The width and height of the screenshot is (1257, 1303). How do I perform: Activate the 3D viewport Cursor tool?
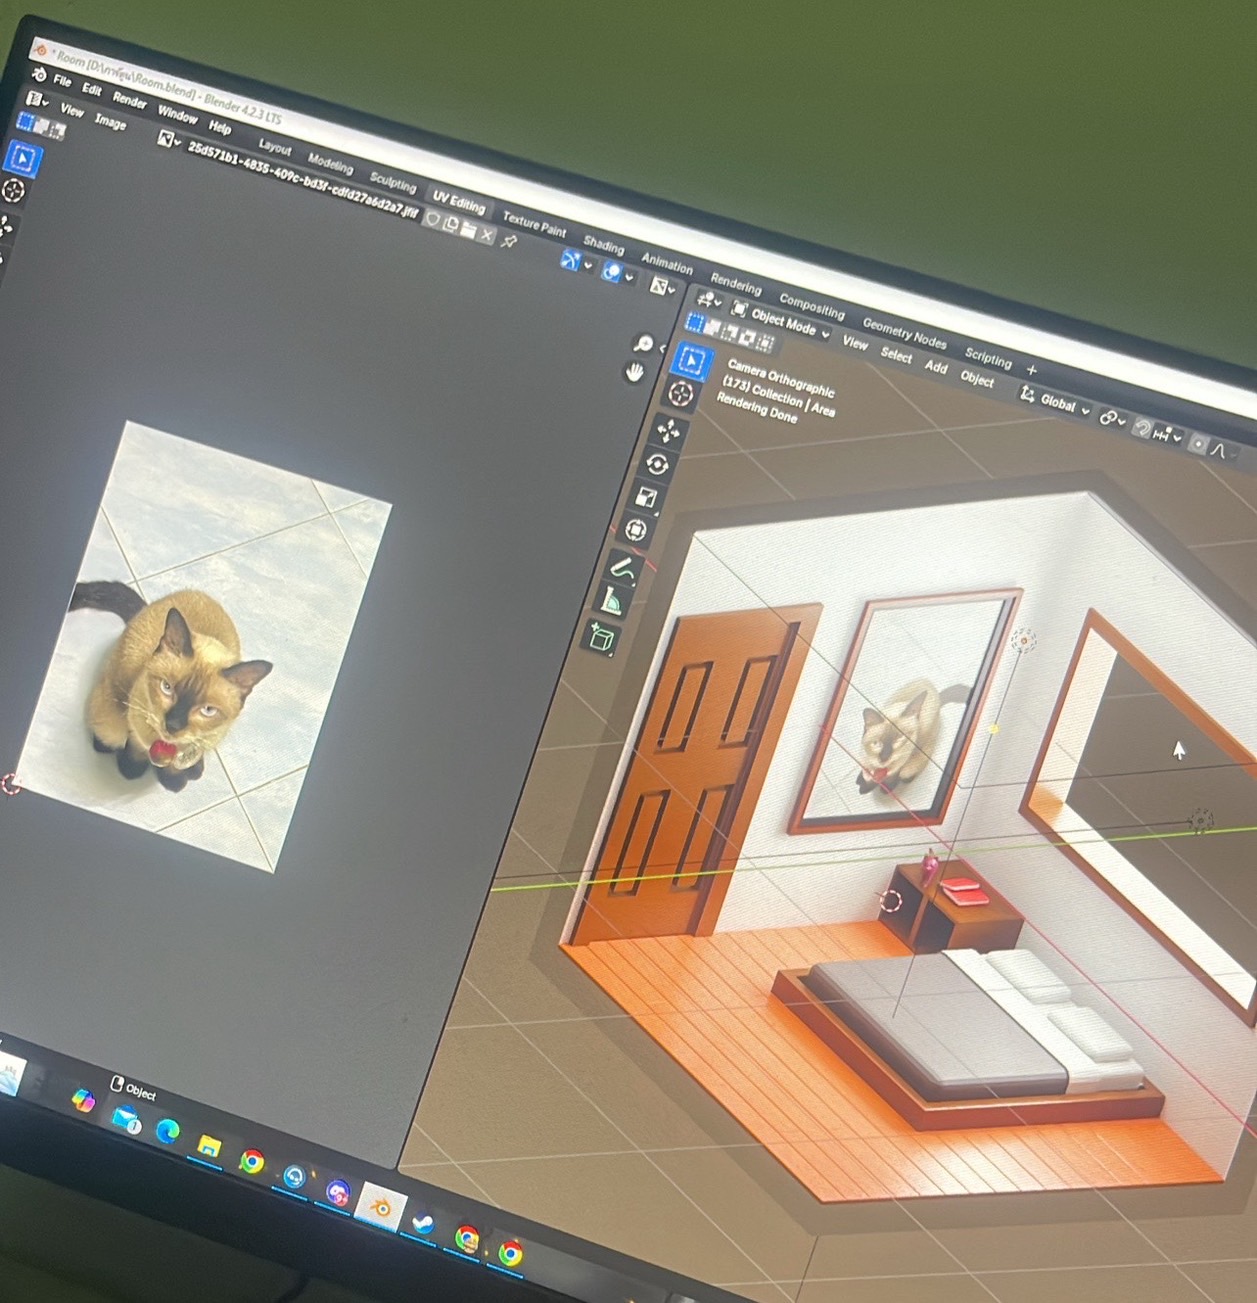coord(681,394)
